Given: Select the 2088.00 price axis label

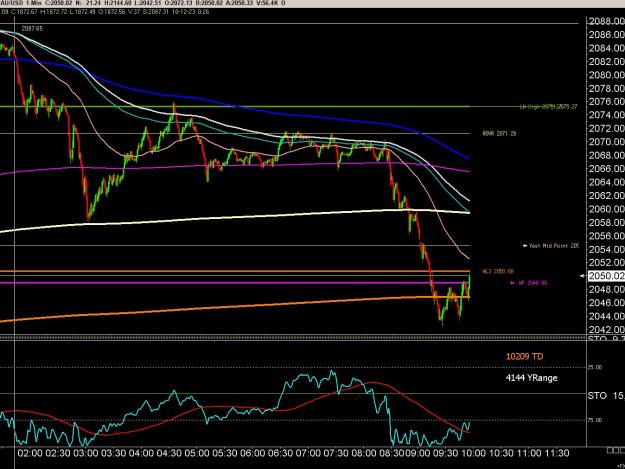Looking at the screenshot, I should click(x=606, y=21).
